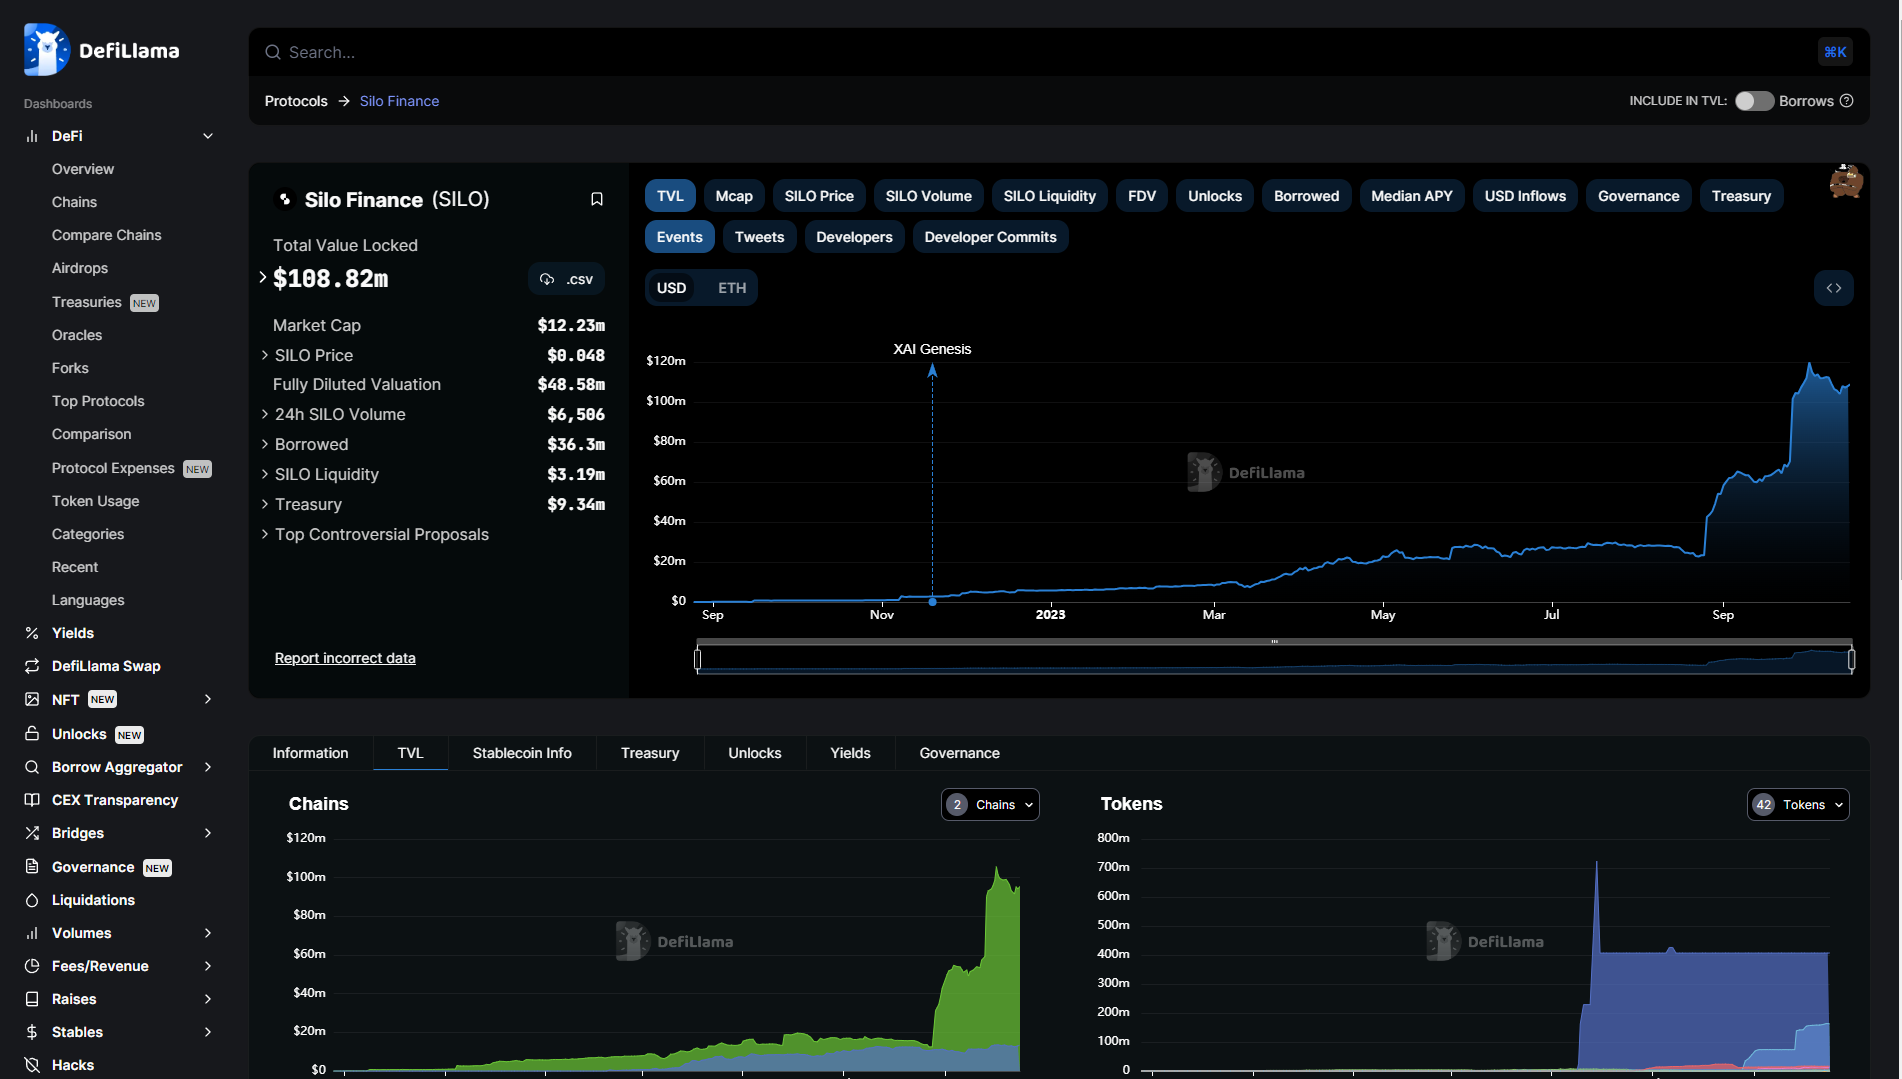Viewport: 1902px width, 1079px height.
Task: Expand Top Controversial Proposals
Action: click(x=265, y=534)
